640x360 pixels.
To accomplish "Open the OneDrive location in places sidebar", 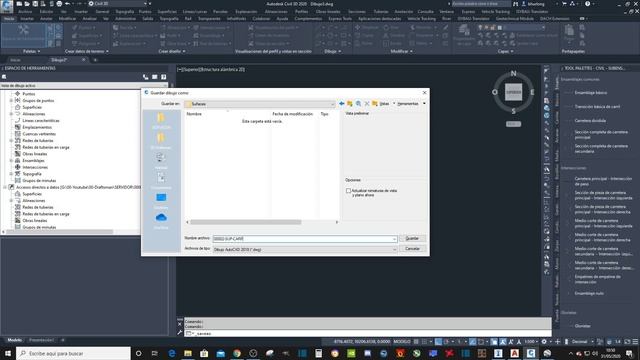I will click(x=161, y=220).
